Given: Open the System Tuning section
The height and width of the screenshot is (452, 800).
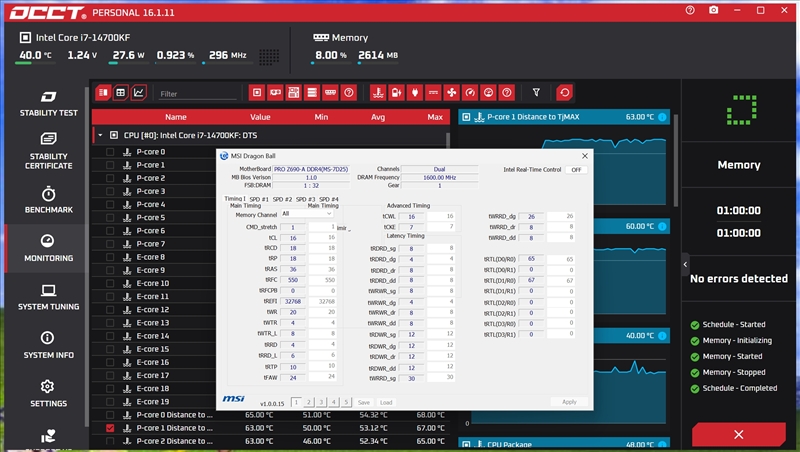Looking at the screenshot, I should (x=48, y=297).
